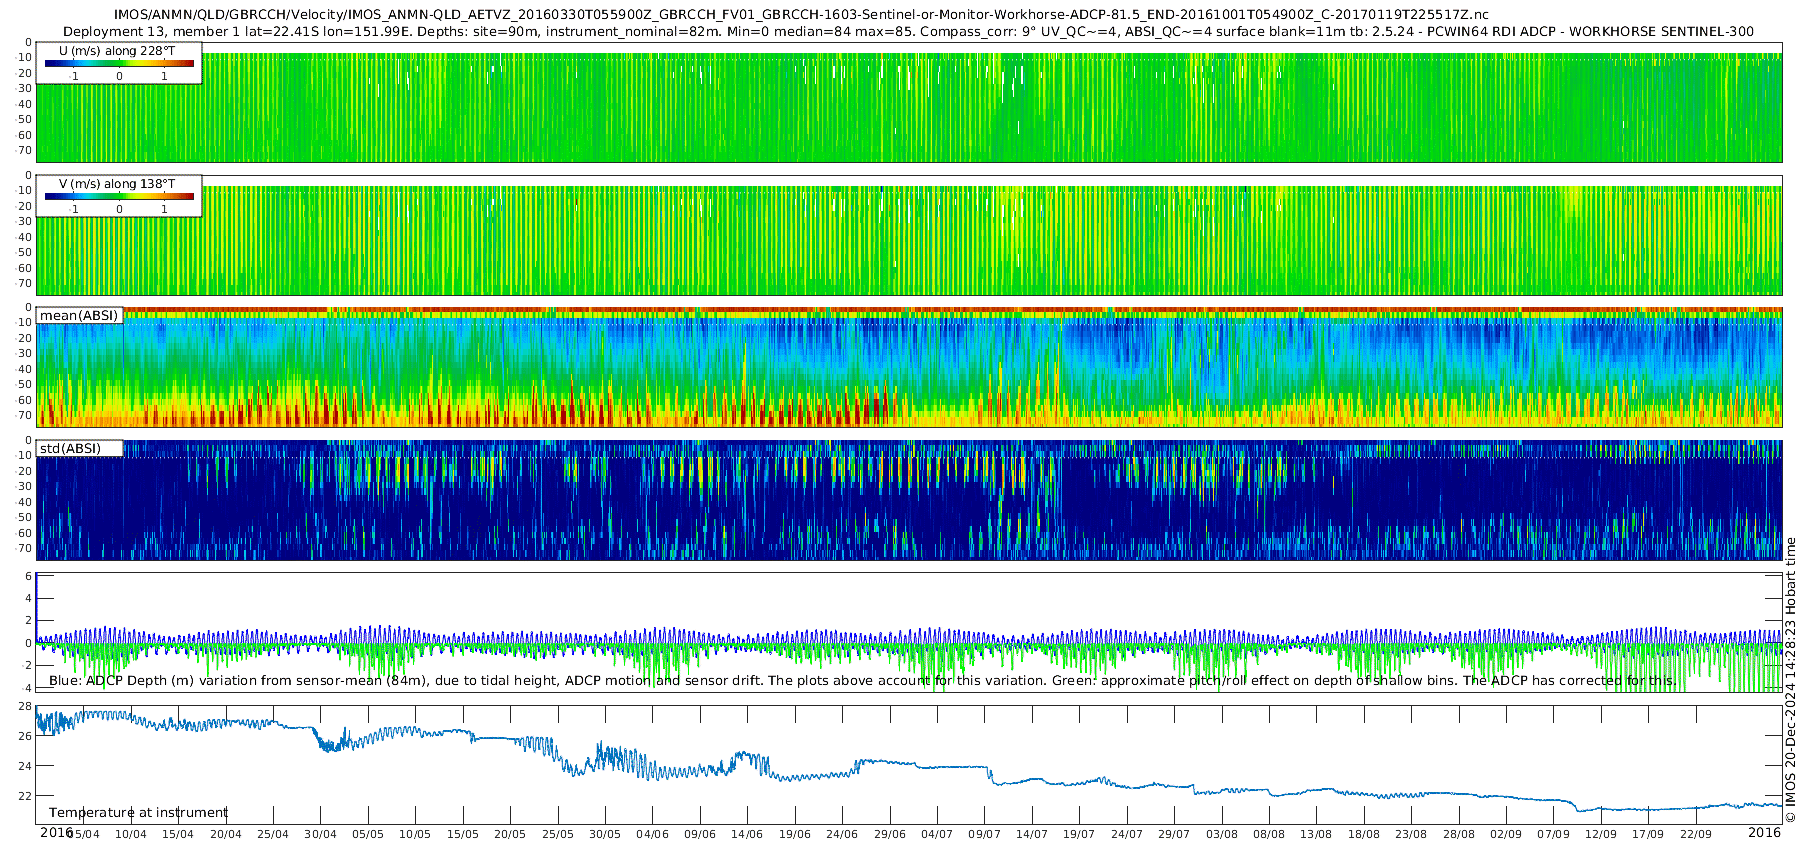Click the 25/04 date tick label

[x=273, y=835]
